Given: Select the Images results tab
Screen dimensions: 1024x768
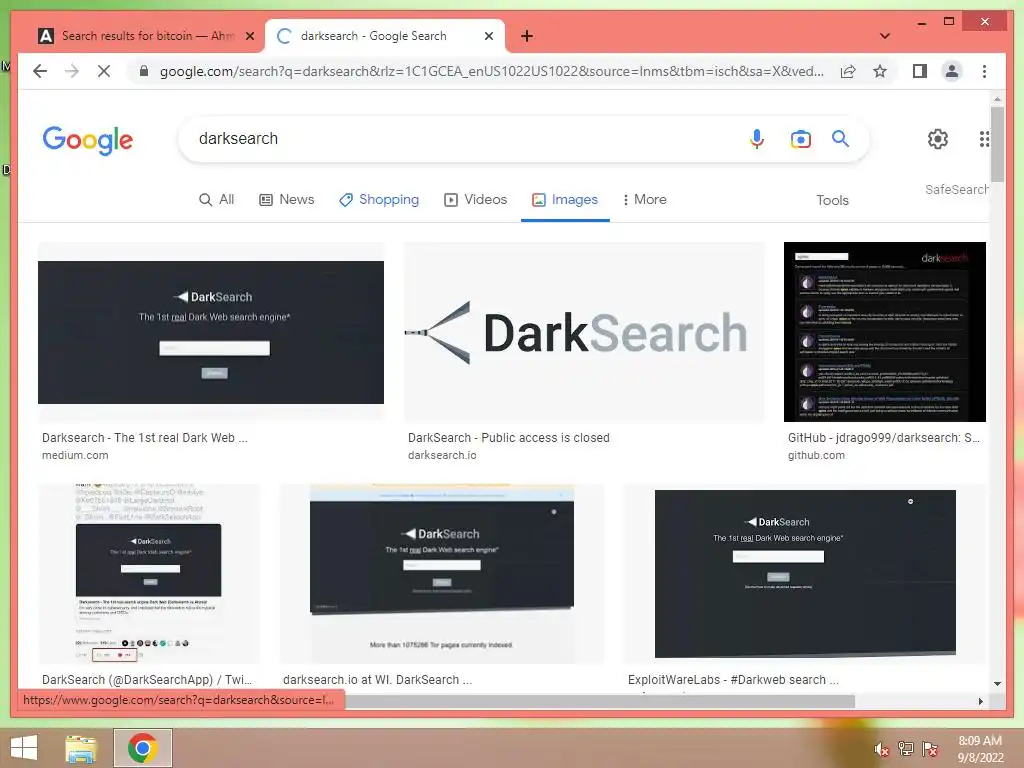Looking at the screenshot, I should tap(565, 200).
